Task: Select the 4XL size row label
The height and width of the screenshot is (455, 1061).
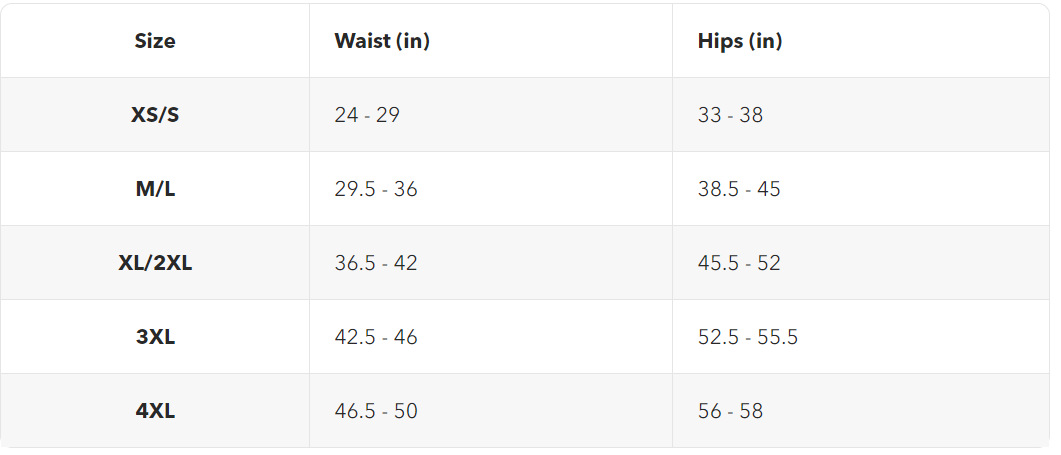Action: point(155,411)
